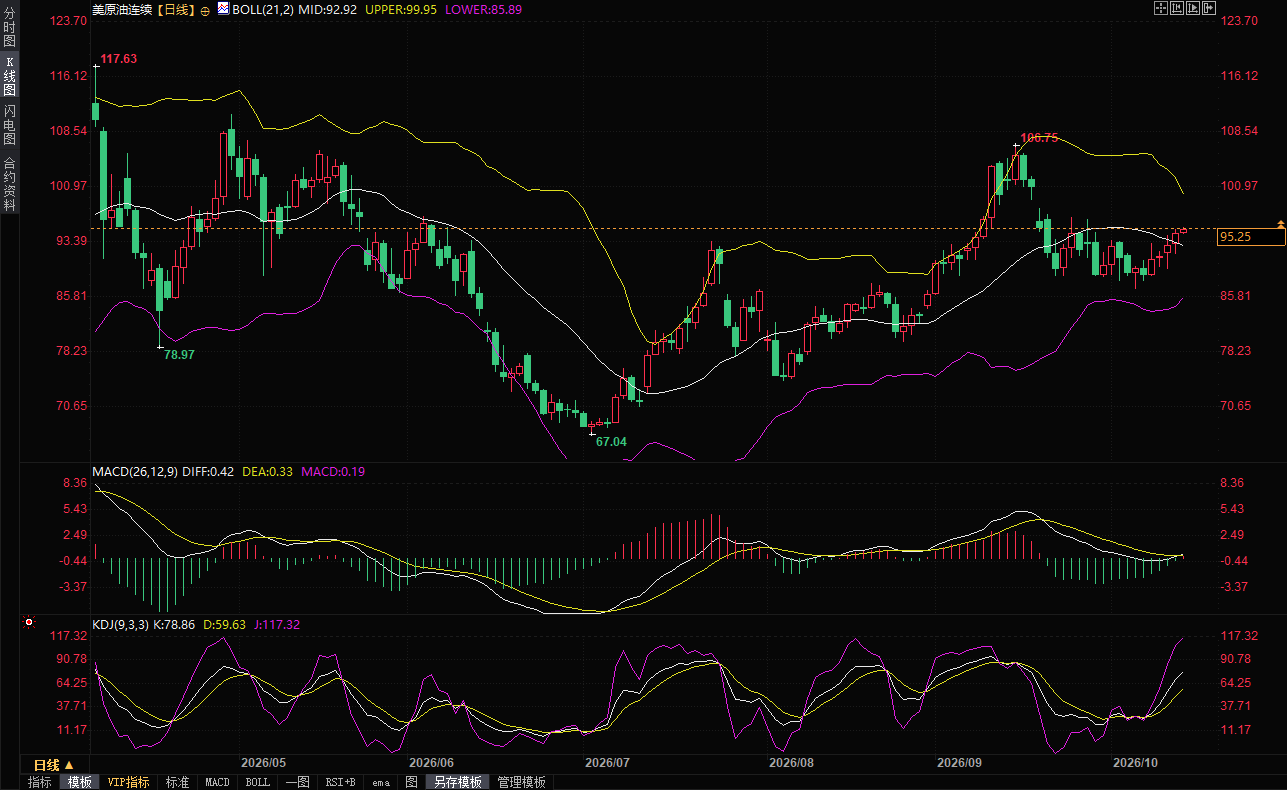
Task: Click the current price tag 95.25
Action: (x=1251, y=237)
